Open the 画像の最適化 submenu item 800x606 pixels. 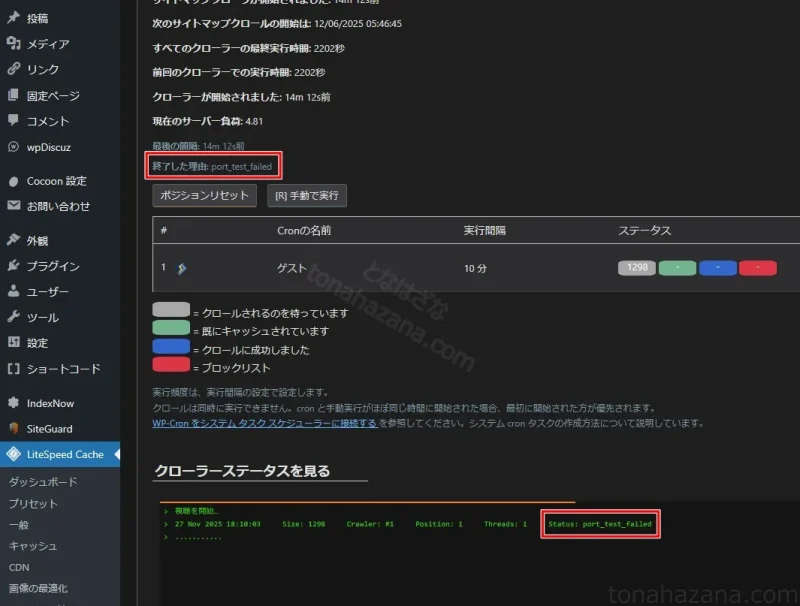coord(40,588)
